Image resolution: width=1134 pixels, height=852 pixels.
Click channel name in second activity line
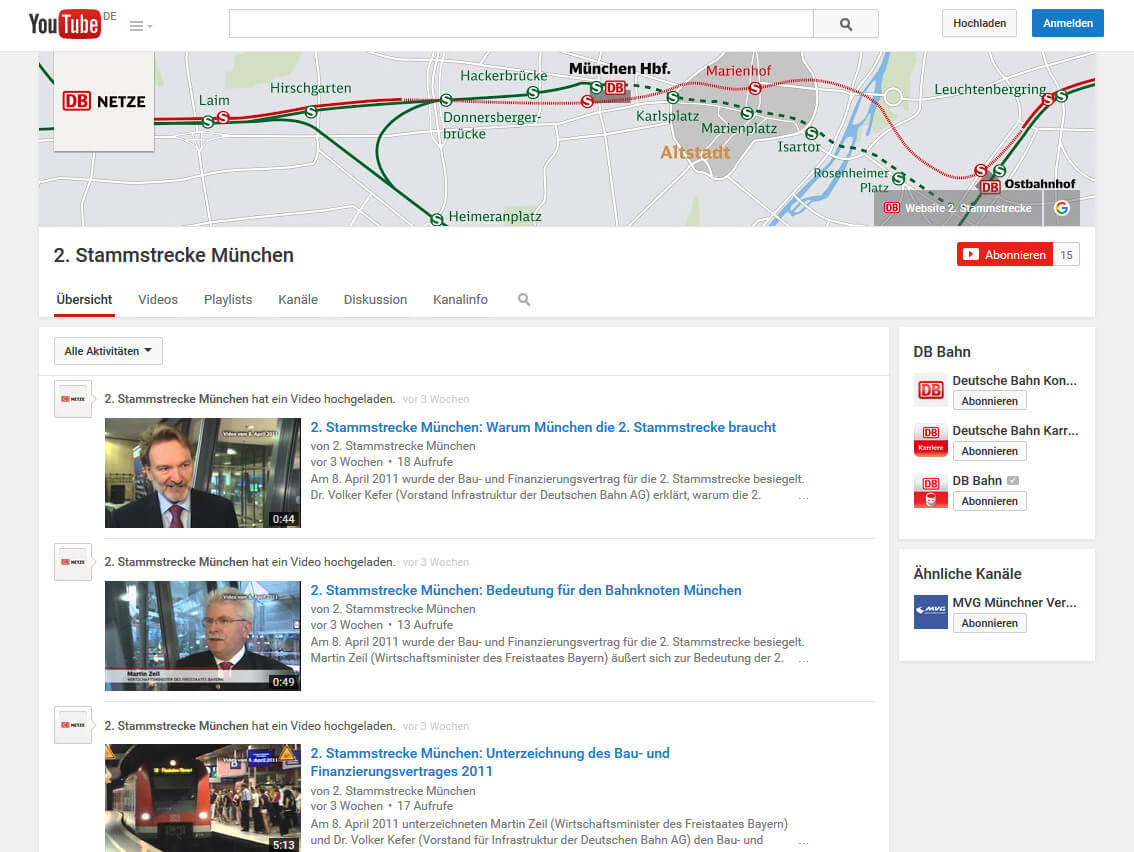[176, 562]
